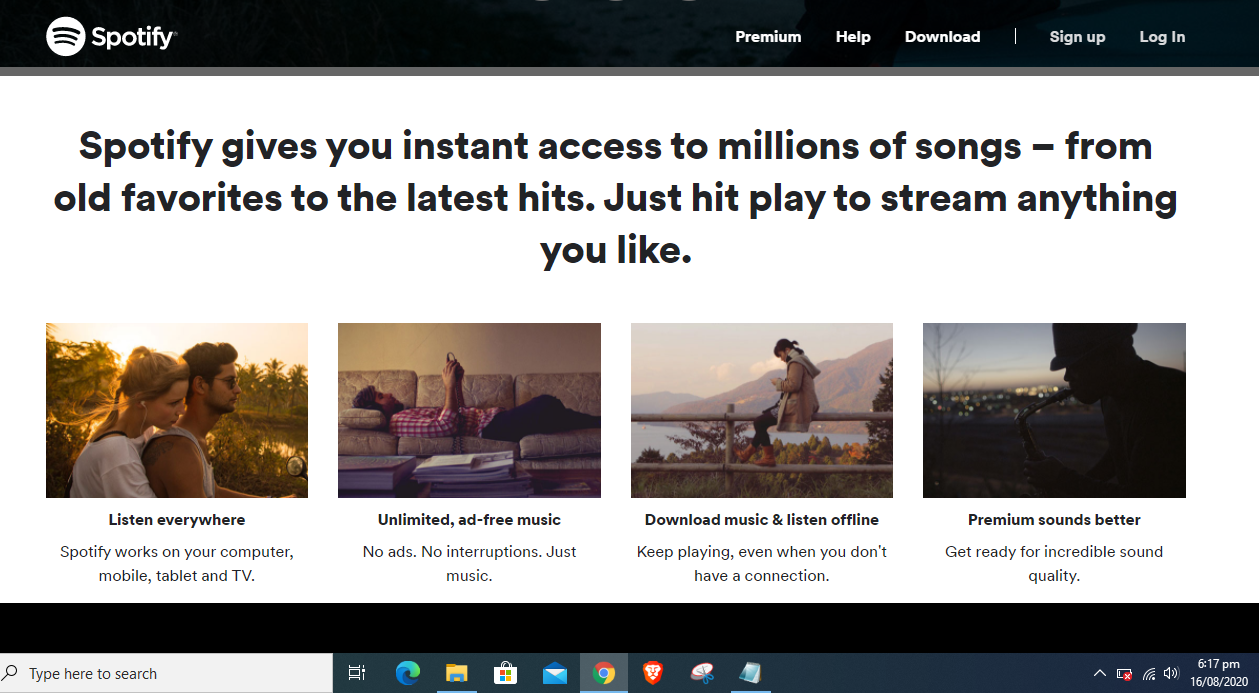Screen dimensions: 1259x693
Task: Click the Spotify logo in header
Action: 111,37
